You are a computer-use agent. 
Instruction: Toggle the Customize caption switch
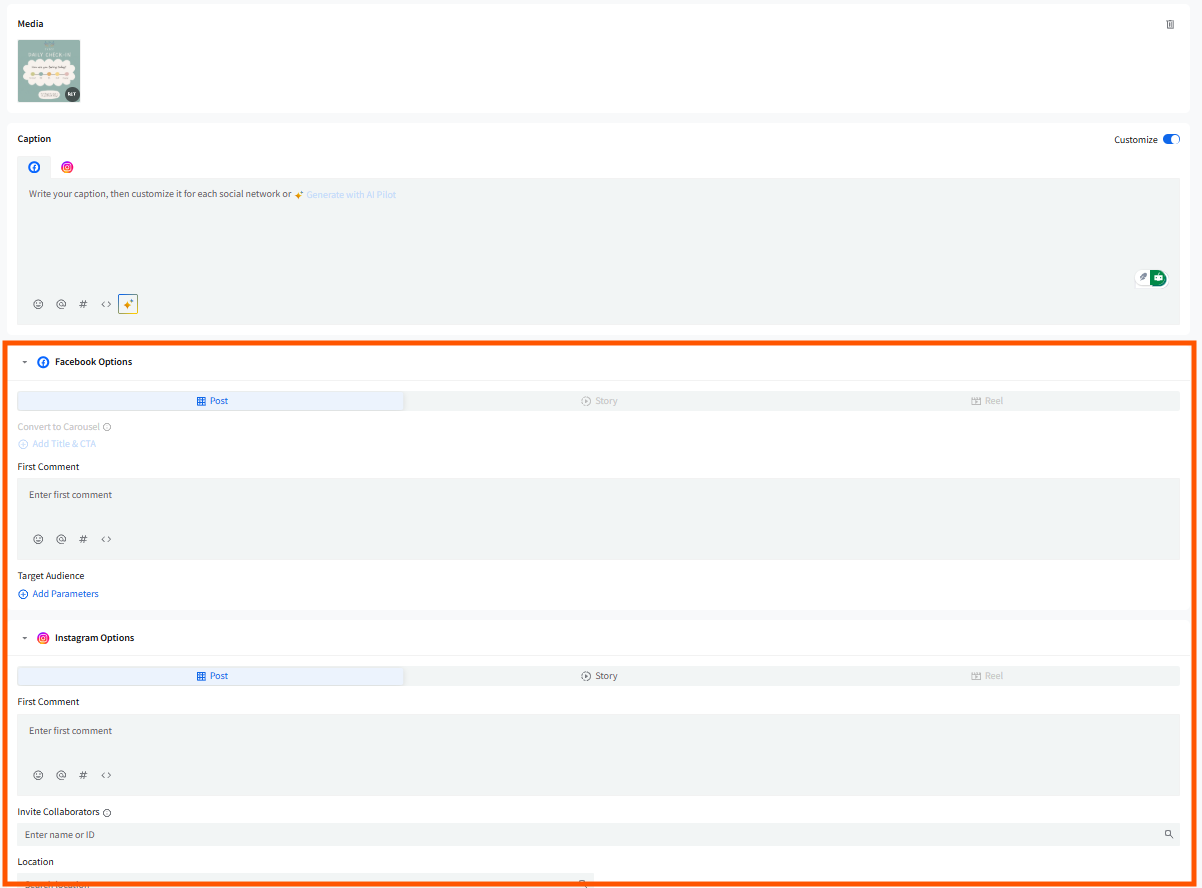click(x=1171, y=140)
